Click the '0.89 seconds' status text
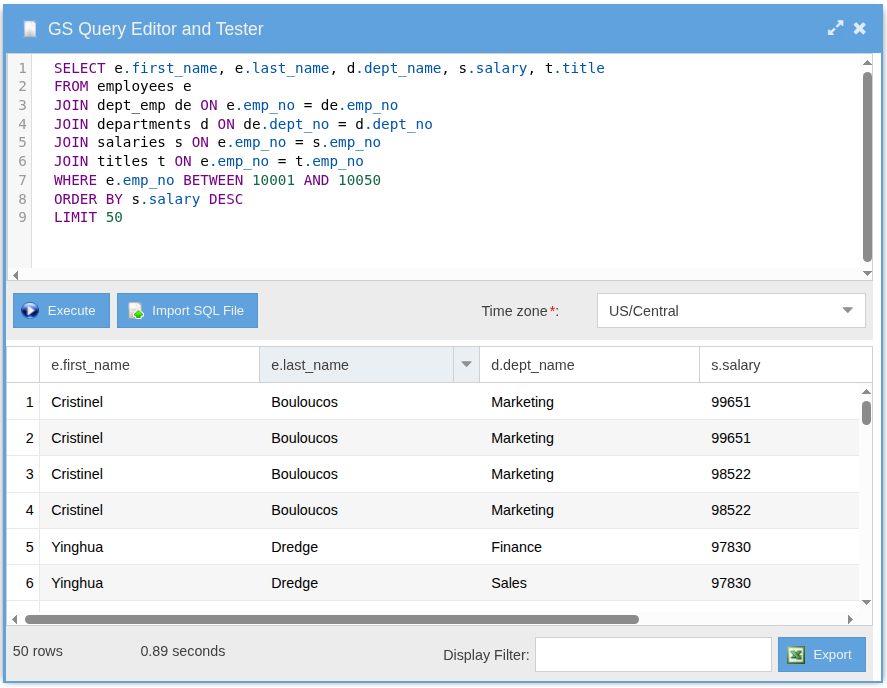 [x=183, y=651]
